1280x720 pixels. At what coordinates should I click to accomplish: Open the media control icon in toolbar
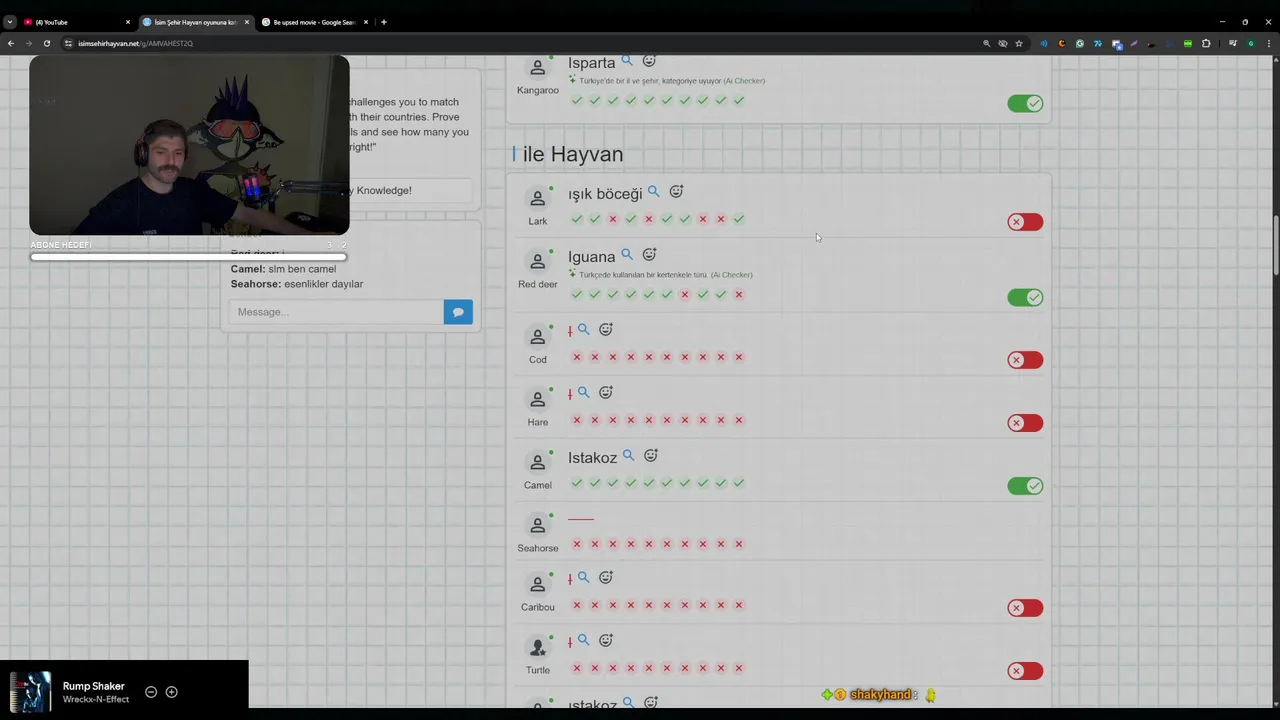[x=1232, y=43]
